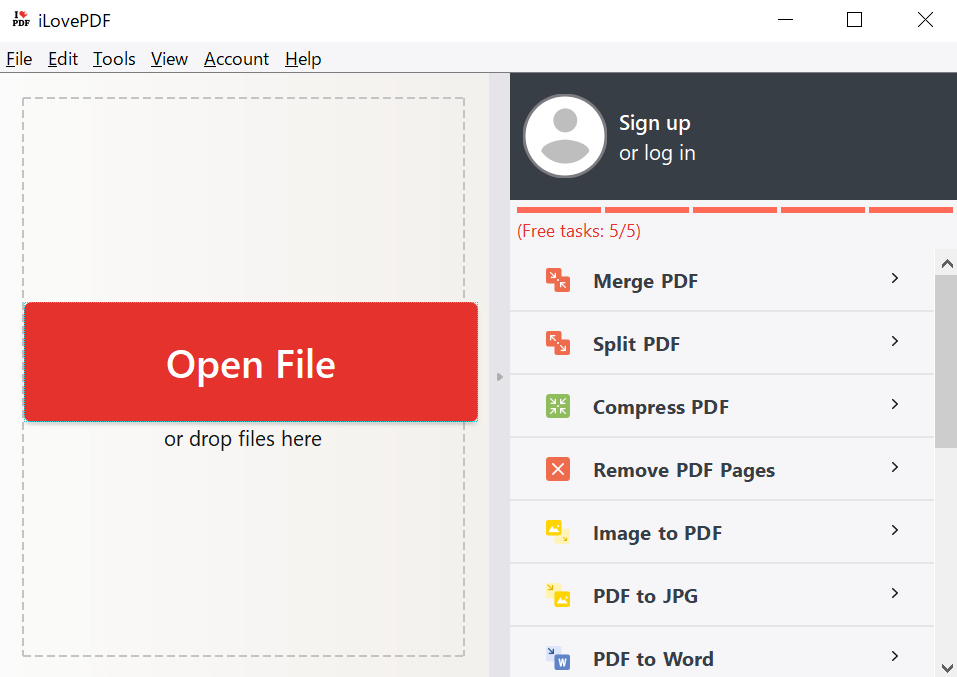
Task: Click the scrollbar down arrow in tools list
Action: (946, 666)
